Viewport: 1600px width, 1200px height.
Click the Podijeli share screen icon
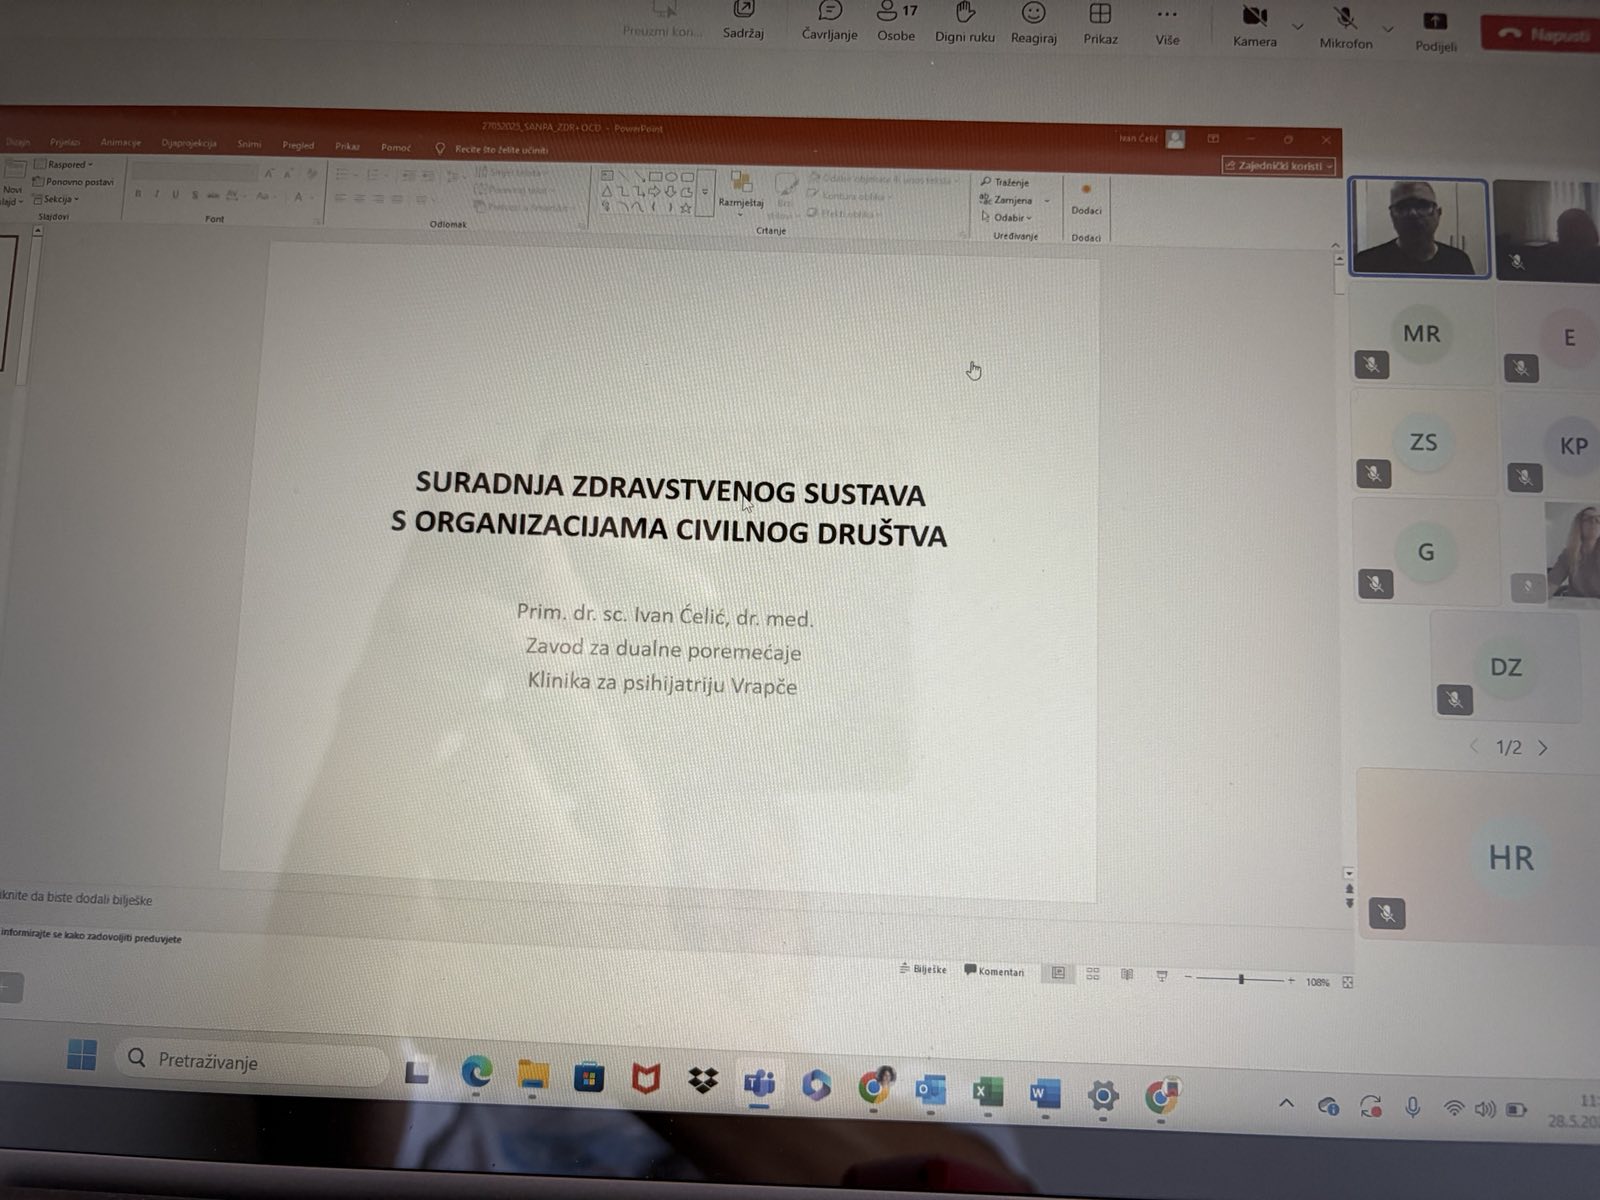click(1435, 23)
